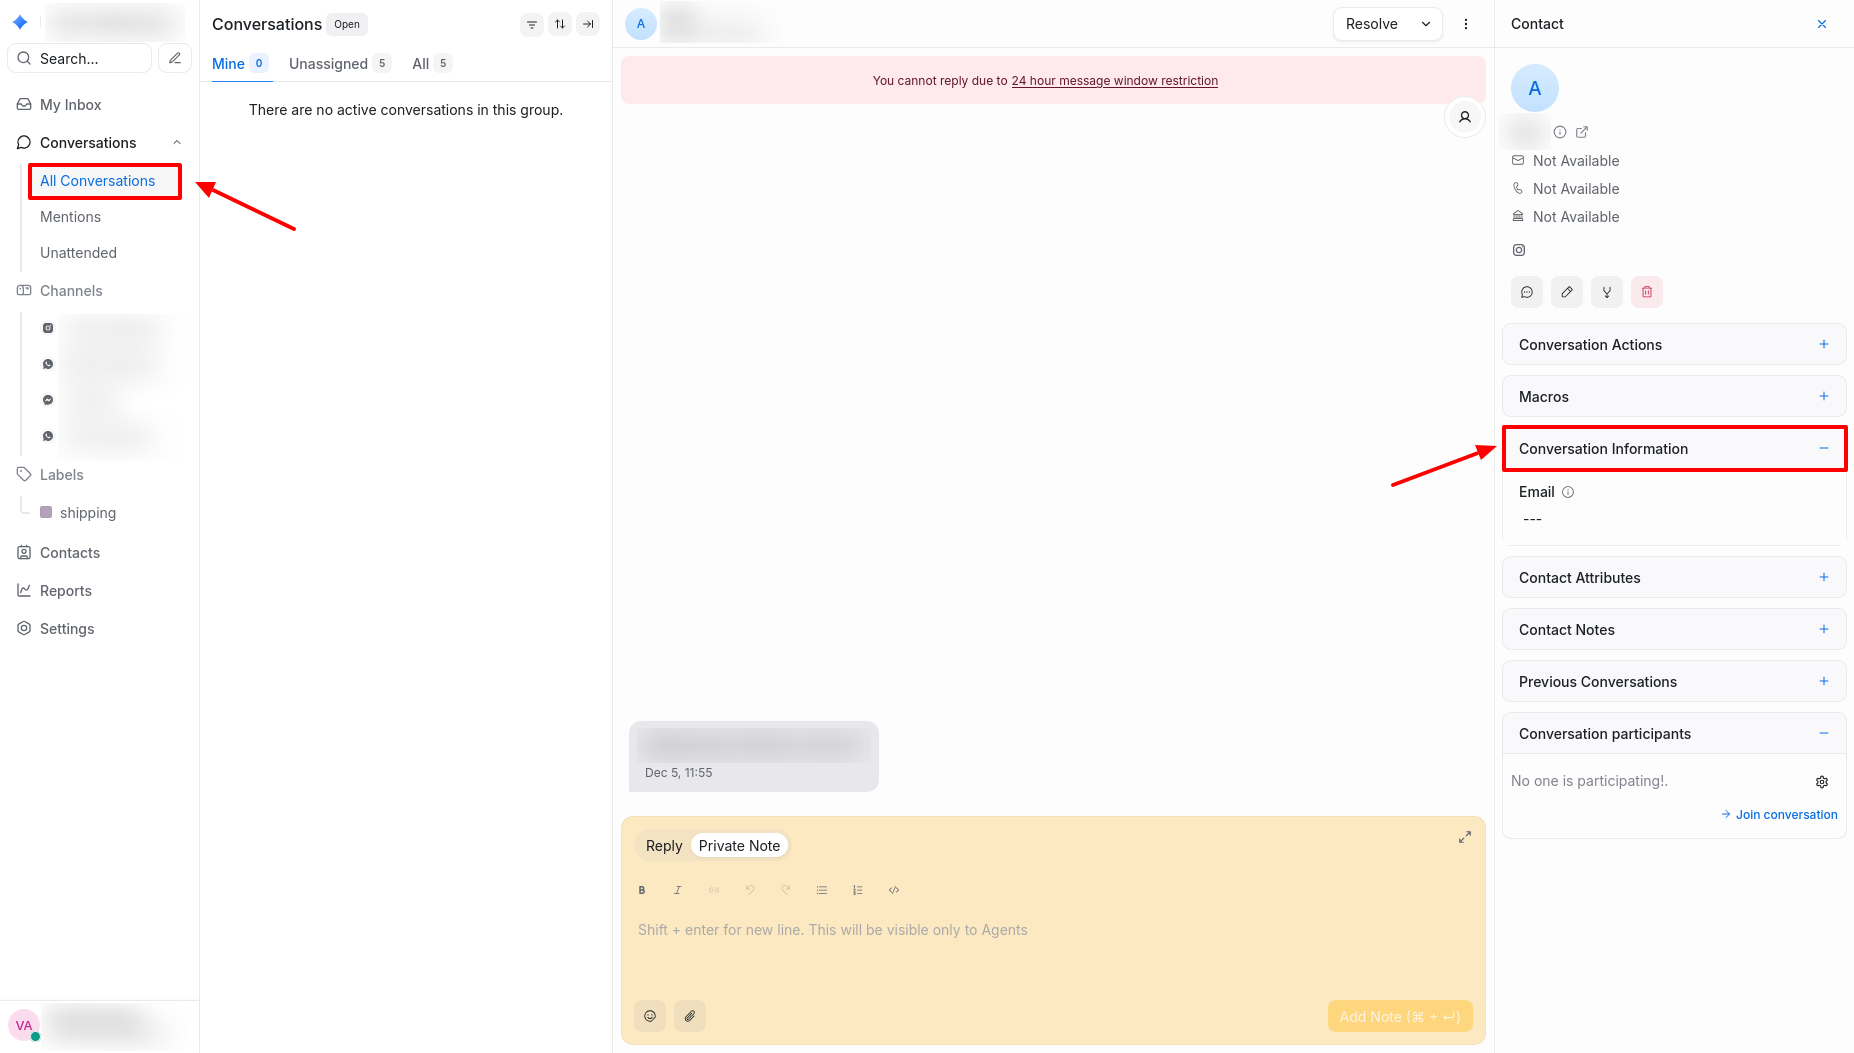Delete the contact using trash icon
The height and width of the screenshot is (1053, 1854).
[x=1646, y=292]
